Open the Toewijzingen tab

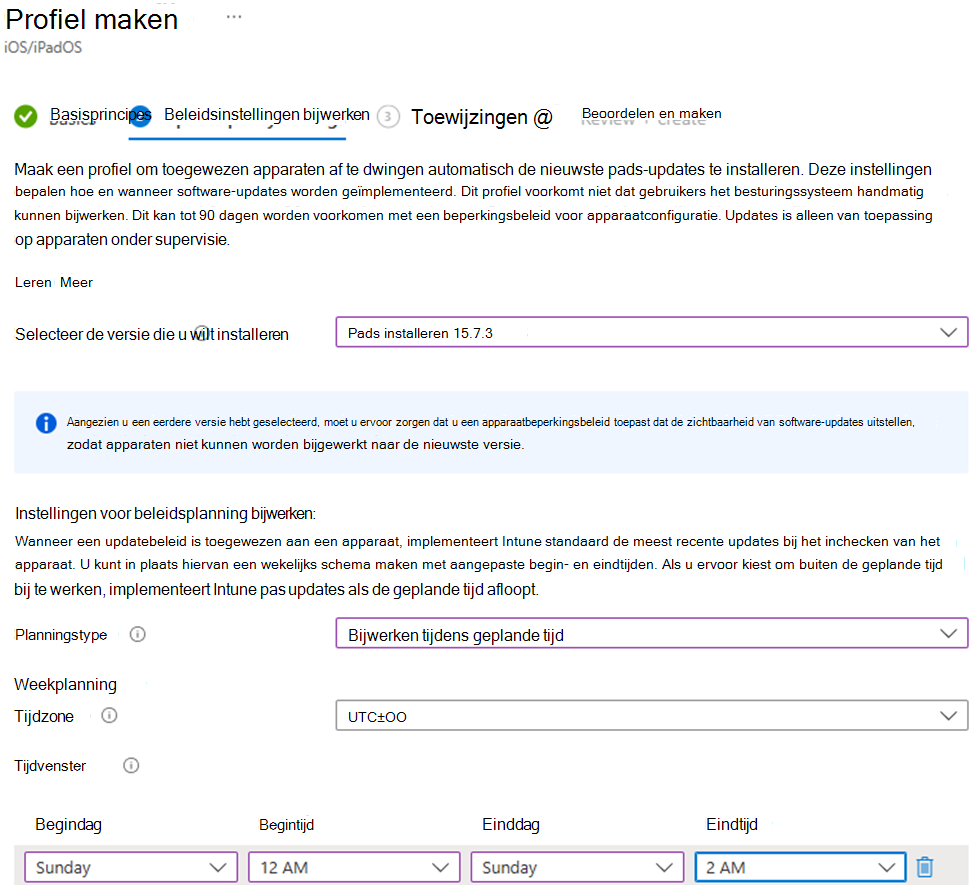point(481,117)
